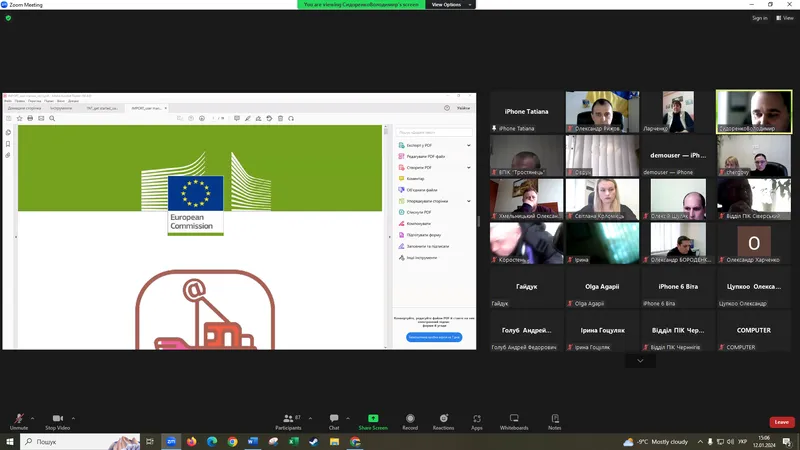Click Sign in at top right

[x=759, y=18]
